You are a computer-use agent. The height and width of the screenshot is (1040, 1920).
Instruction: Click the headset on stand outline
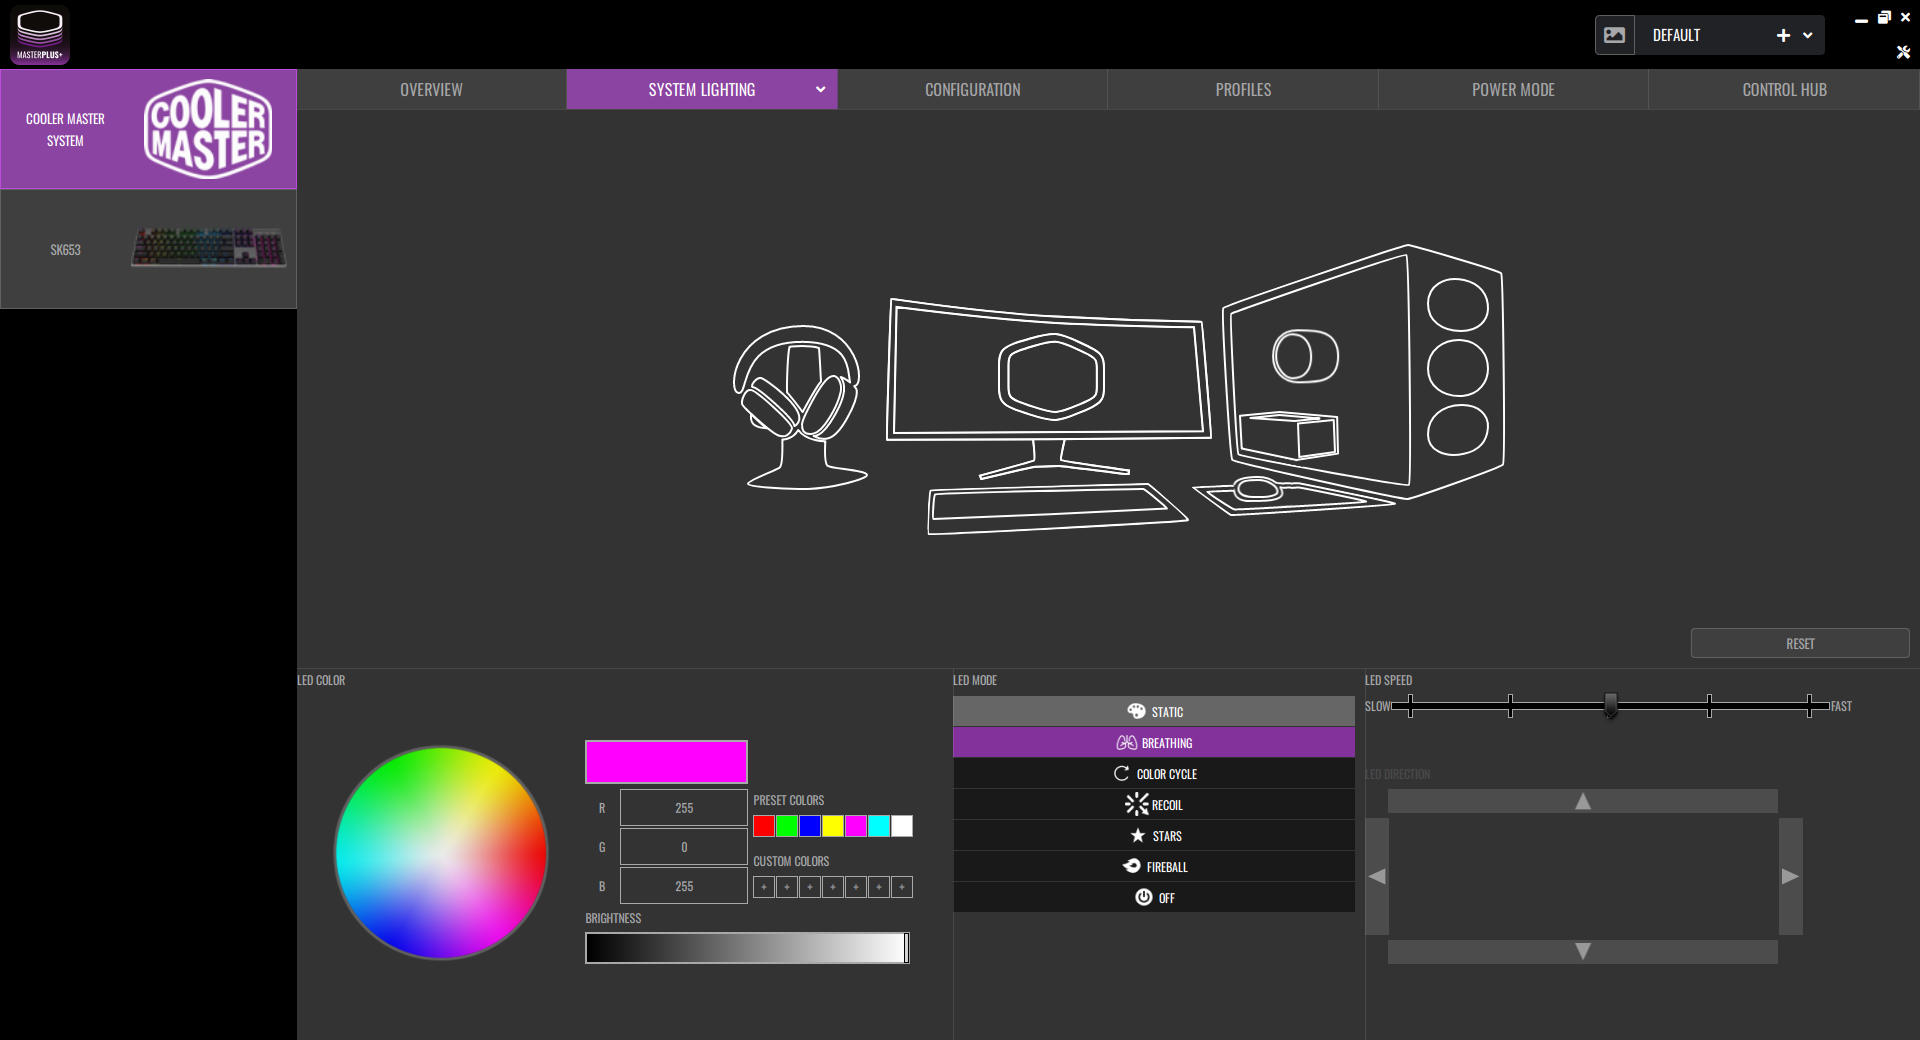pos(800,406)
